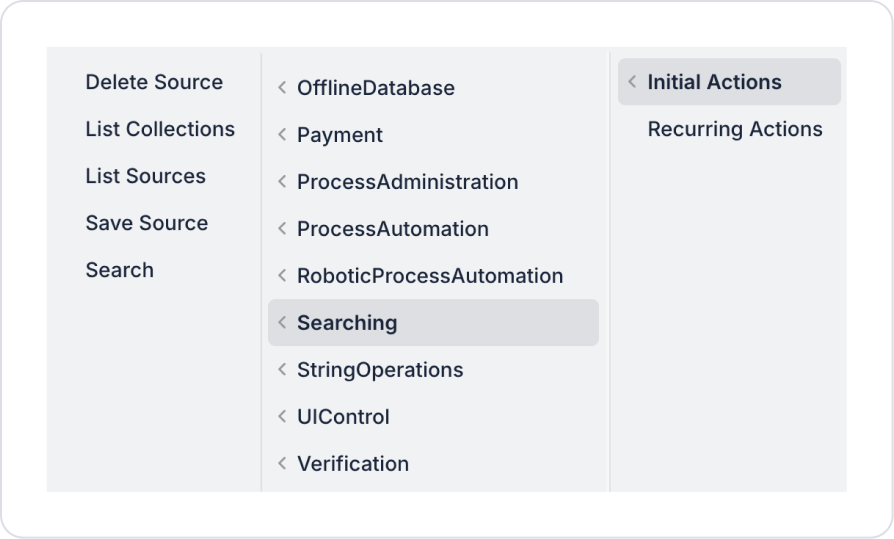894x539 pixels.
Task: Click the chevron beside ProcessAdministration
Action: (282, 181)
